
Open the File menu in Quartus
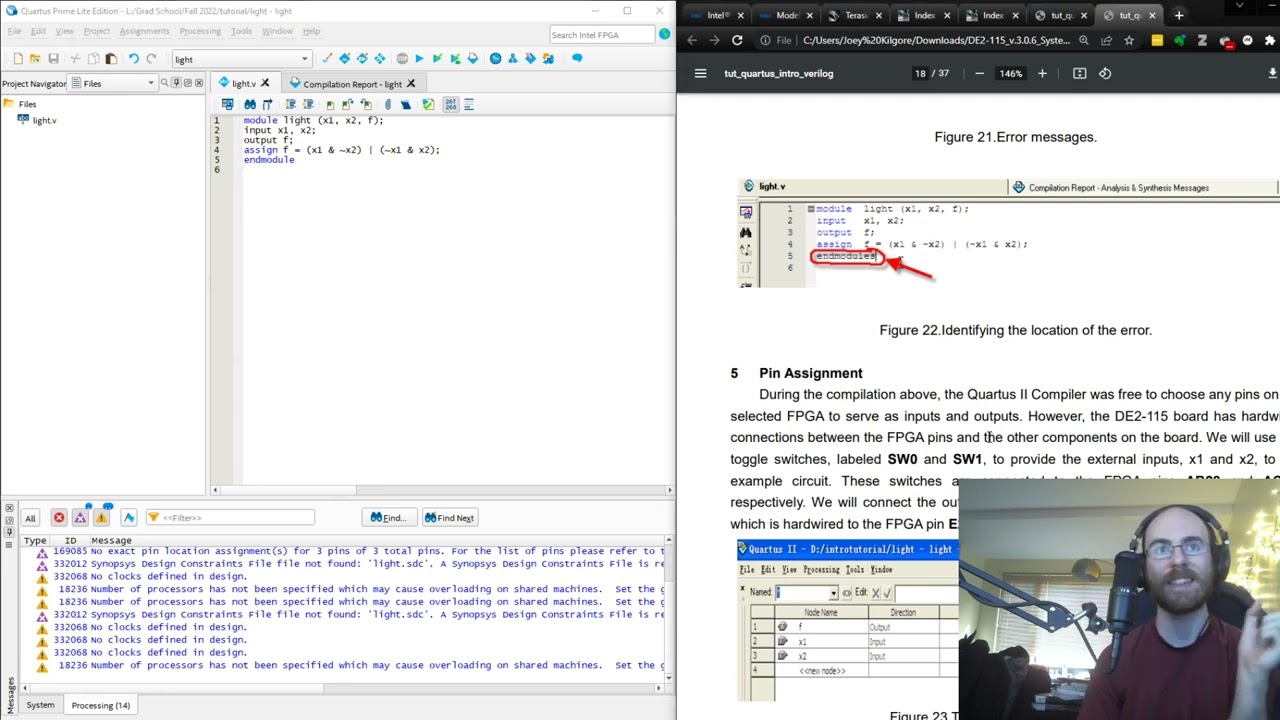pyautogui.click(x=14, y=32)
